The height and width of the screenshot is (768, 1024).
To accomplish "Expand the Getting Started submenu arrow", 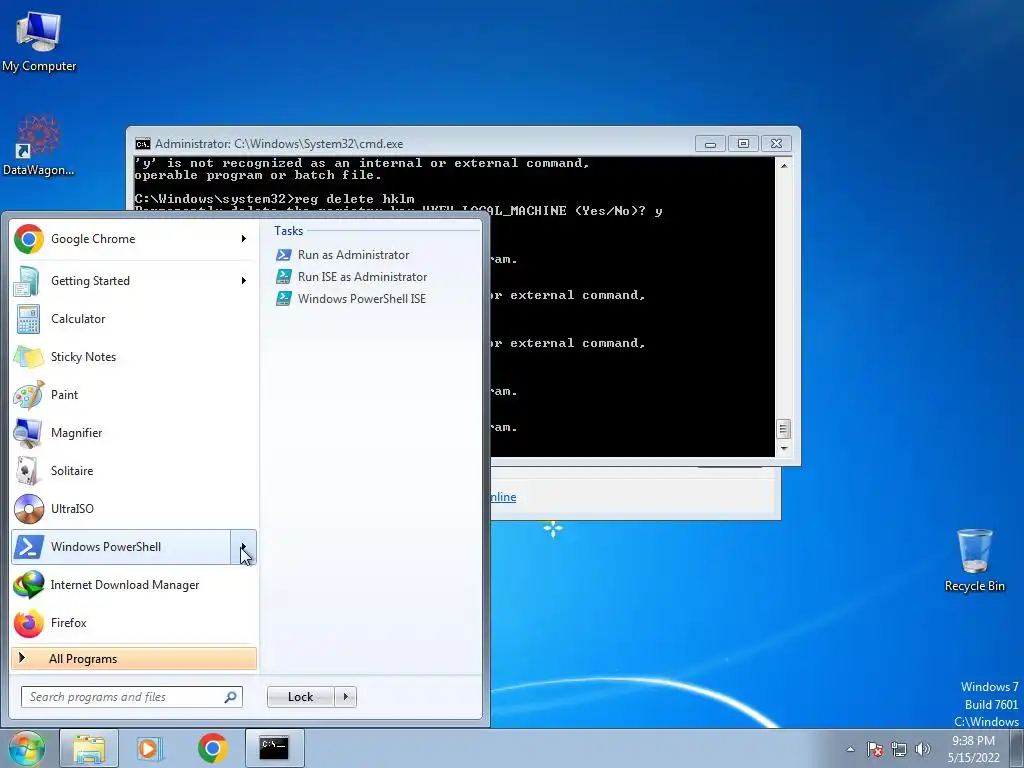I will pos(244,281).
